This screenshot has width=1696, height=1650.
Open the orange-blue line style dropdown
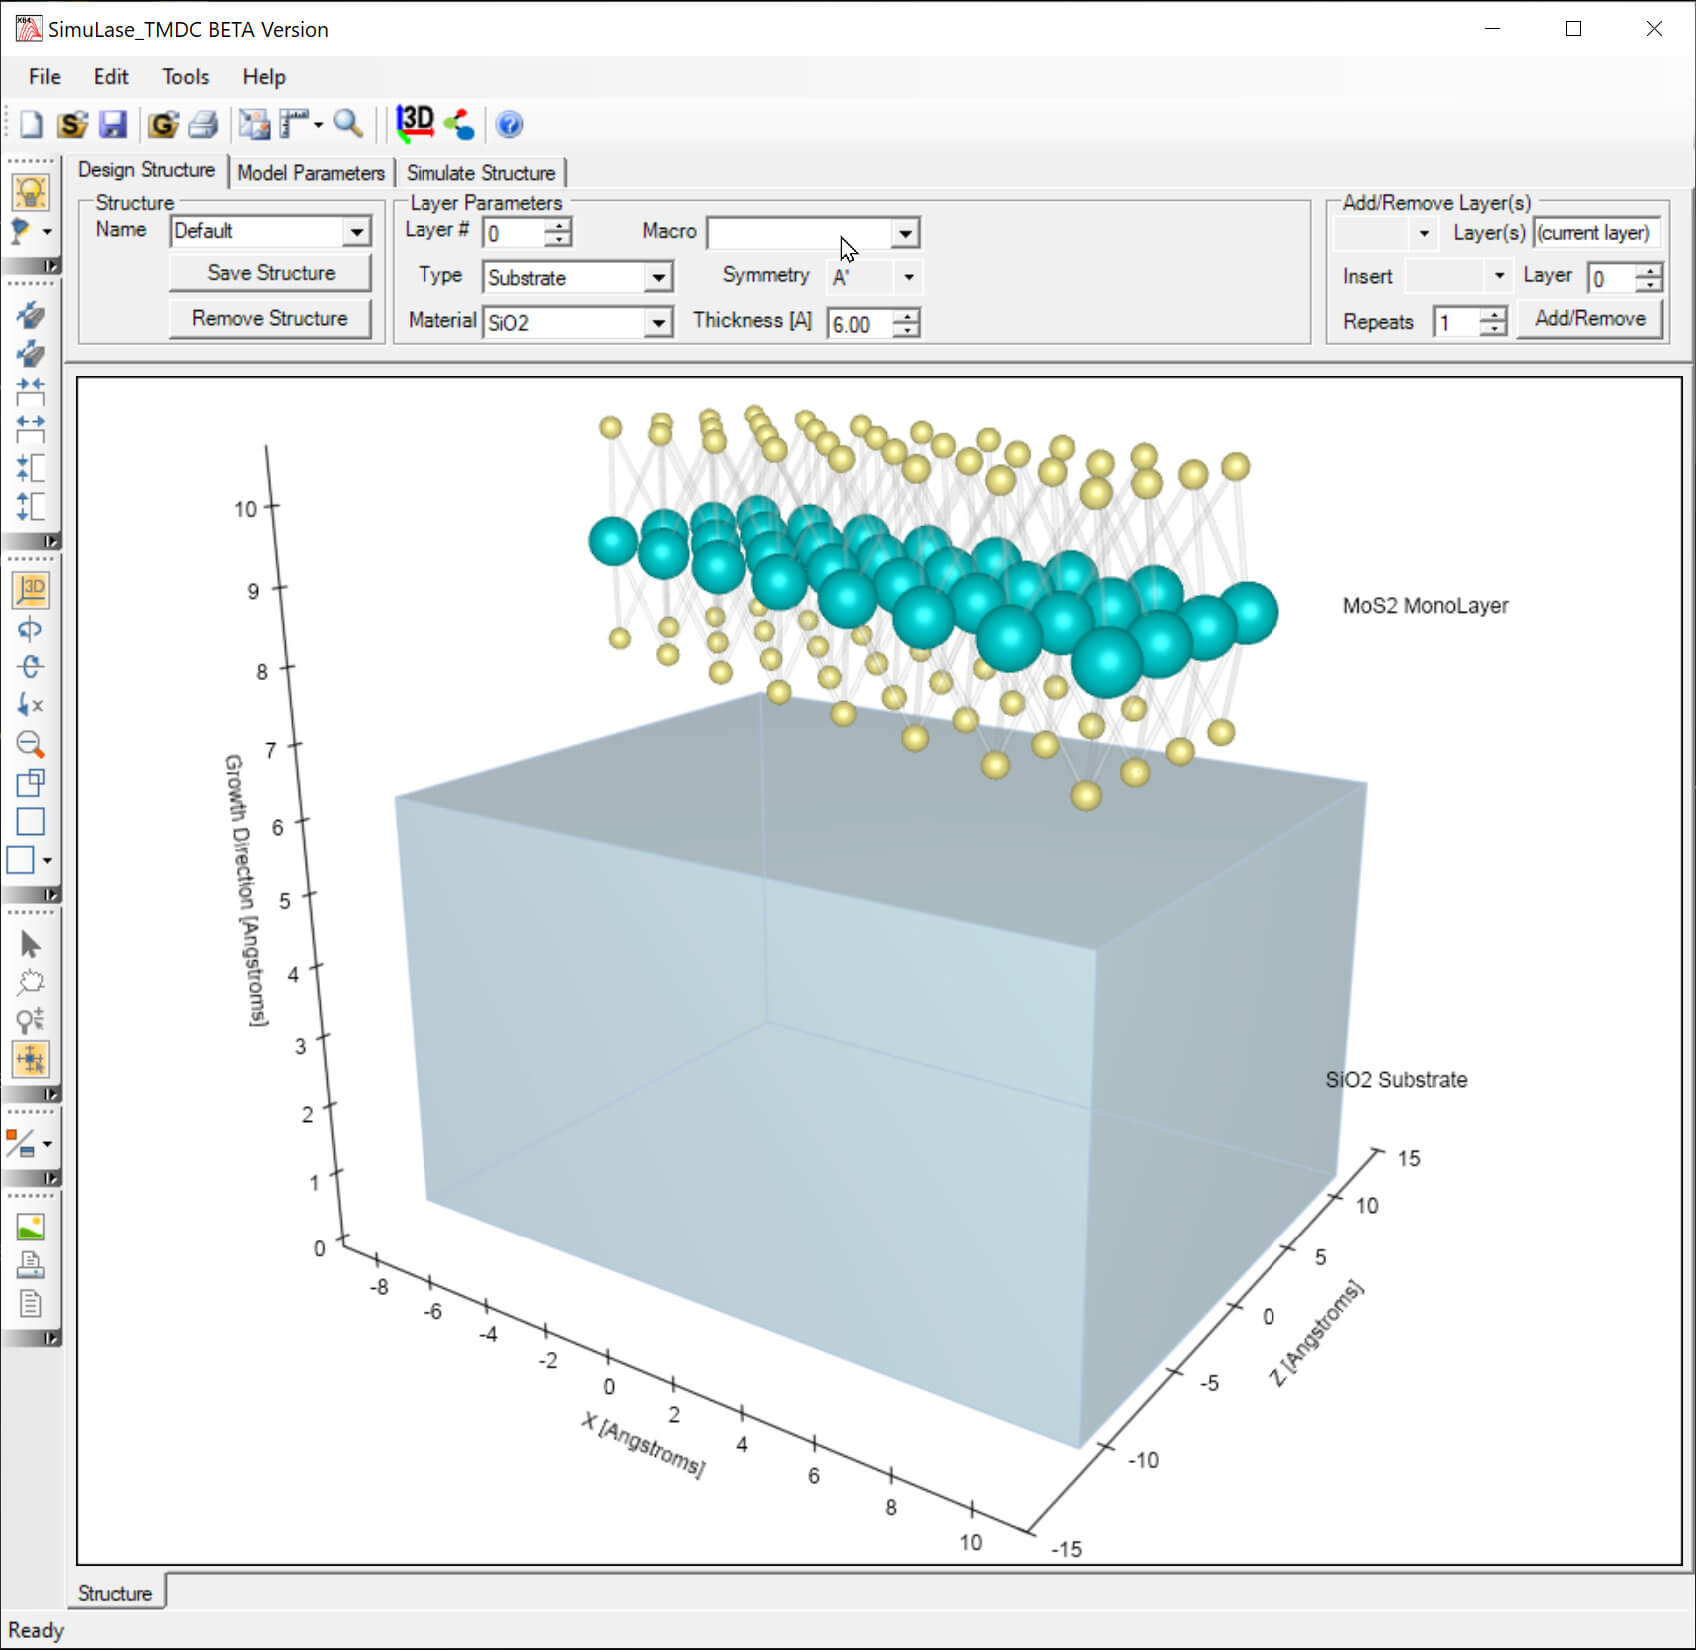46,1144
